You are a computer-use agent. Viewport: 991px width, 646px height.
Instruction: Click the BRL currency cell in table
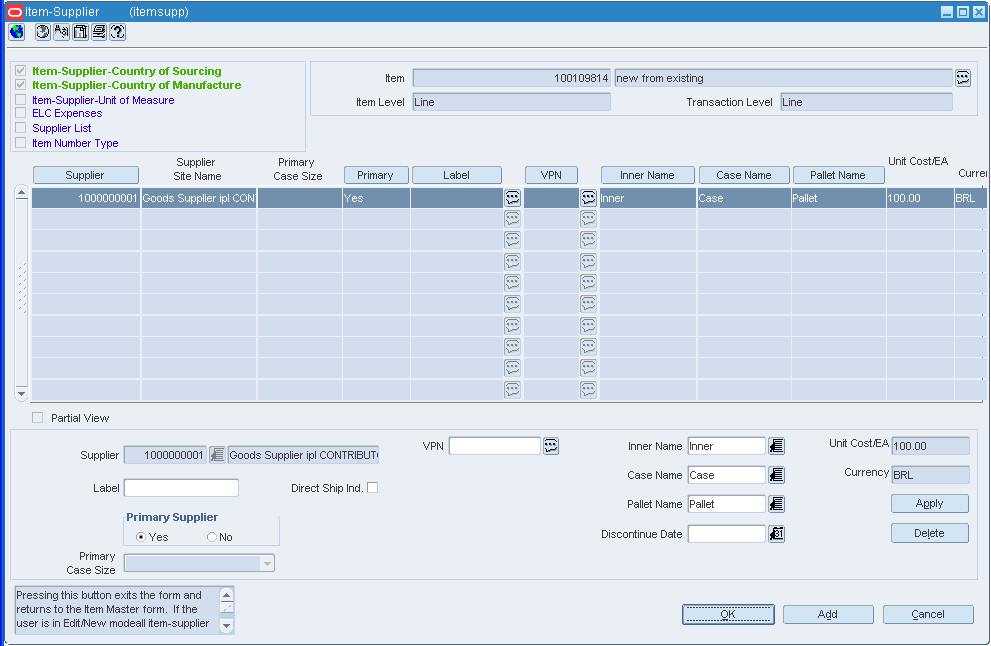[970, 198]
